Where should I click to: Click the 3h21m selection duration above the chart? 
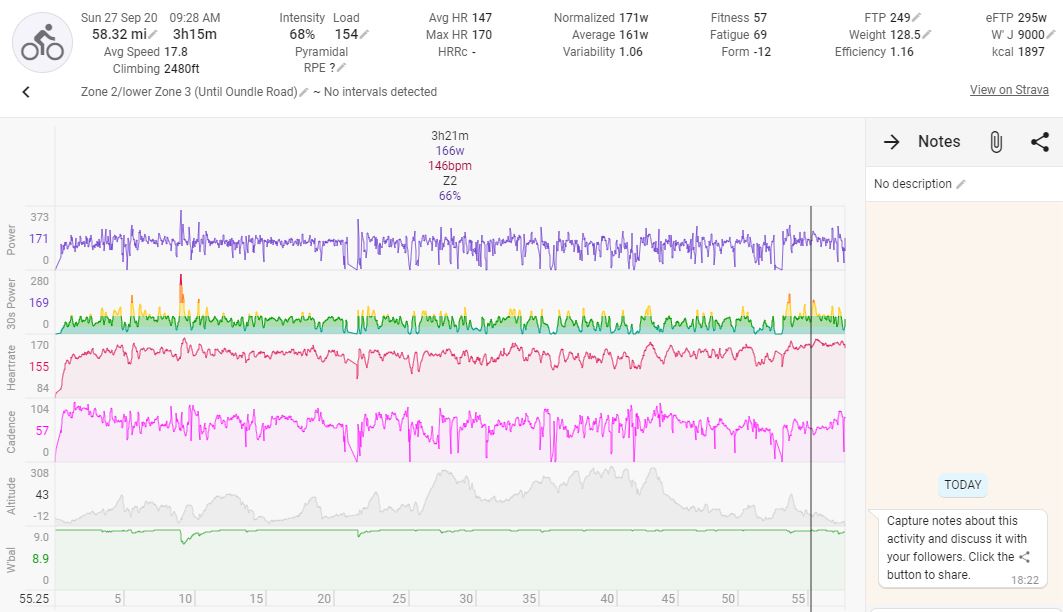point(450,136)
